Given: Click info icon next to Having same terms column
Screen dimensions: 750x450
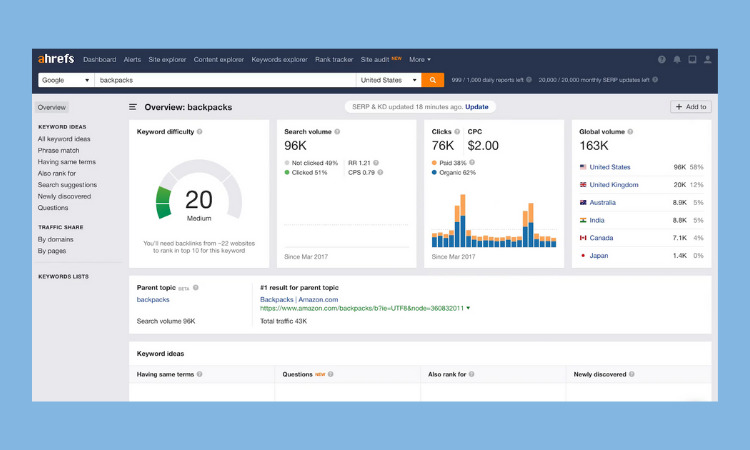Looking at the screenshot, I should 199,374.
